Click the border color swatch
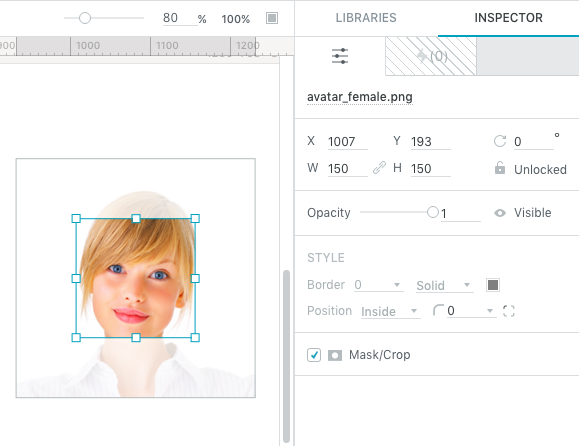The height and width of the screenshot is (446, 579). [493, 285]
